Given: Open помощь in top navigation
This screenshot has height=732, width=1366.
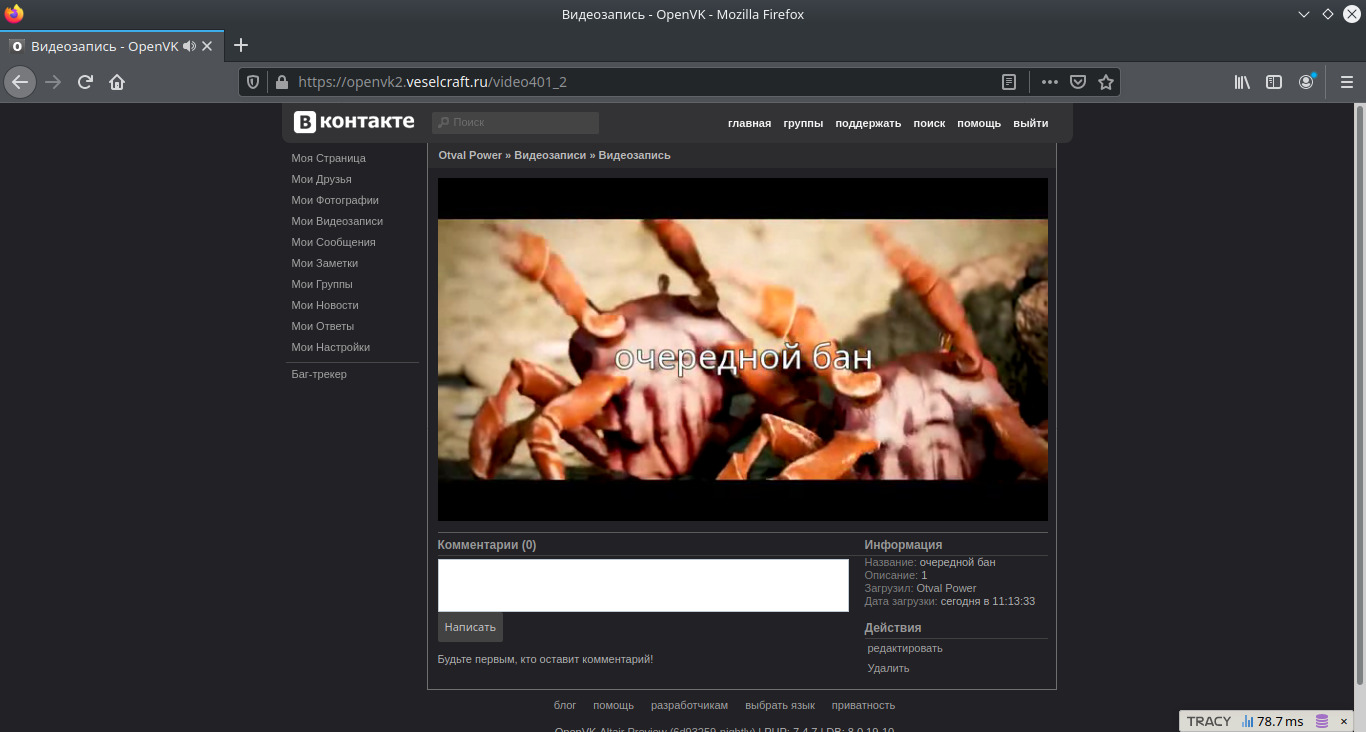Looking at the screenshot, I should [979, 123].
